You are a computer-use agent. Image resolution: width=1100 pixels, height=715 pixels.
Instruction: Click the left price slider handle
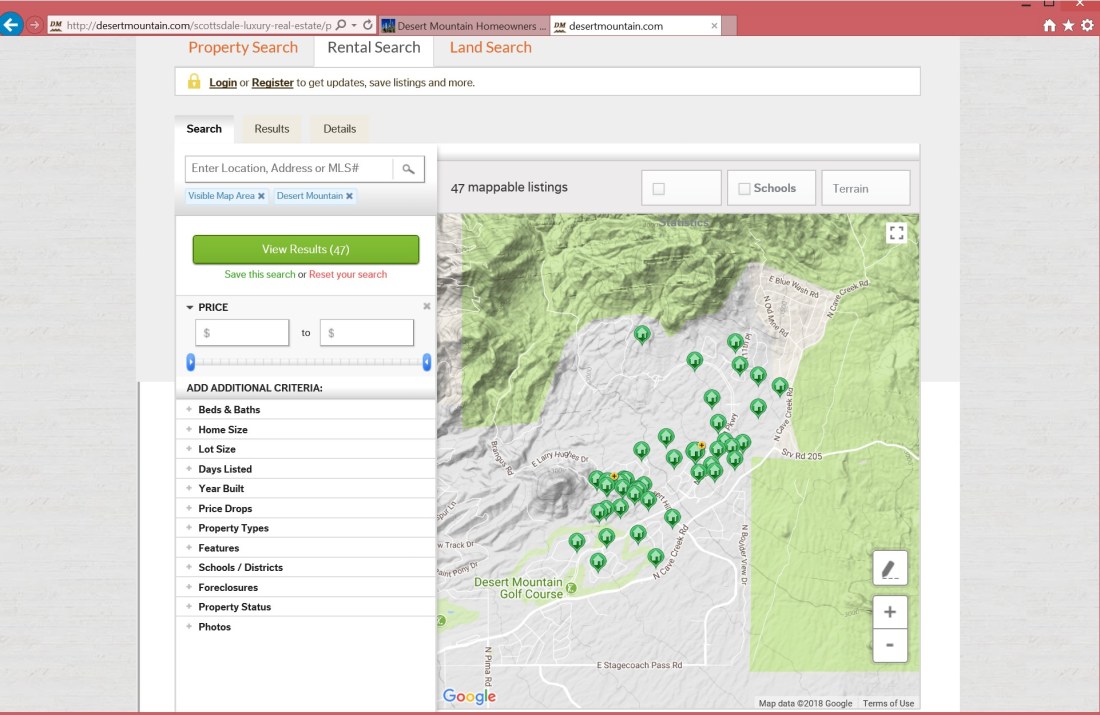[191, 362]
